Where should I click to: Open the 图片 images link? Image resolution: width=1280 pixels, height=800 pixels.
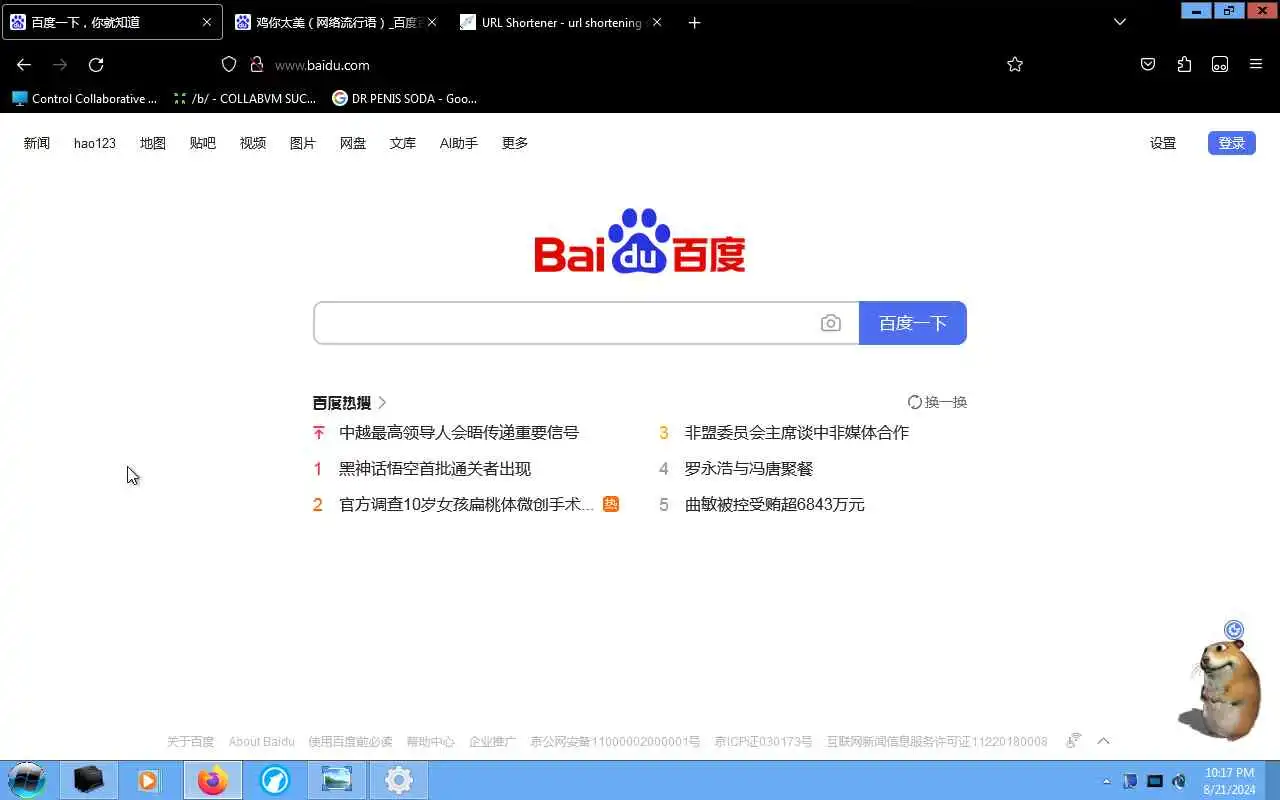[x=303, y=143]
